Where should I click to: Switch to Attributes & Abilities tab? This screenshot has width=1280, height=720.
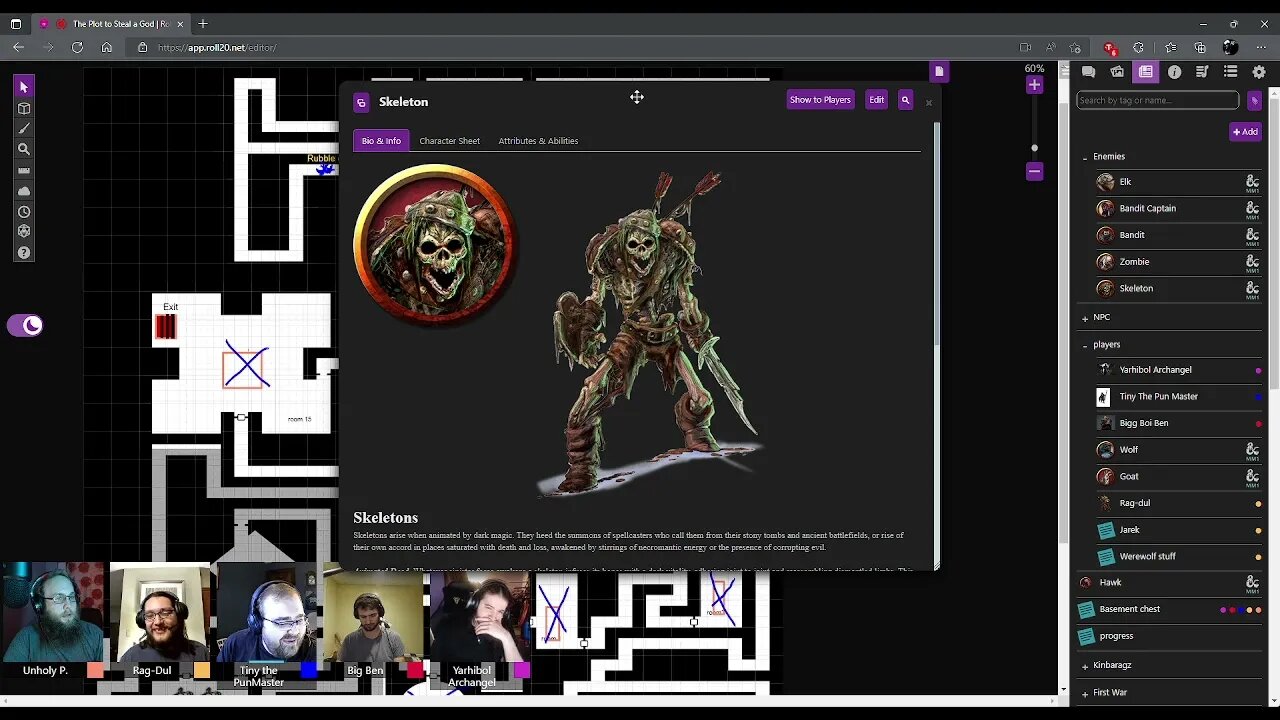(x=538, y=141)
